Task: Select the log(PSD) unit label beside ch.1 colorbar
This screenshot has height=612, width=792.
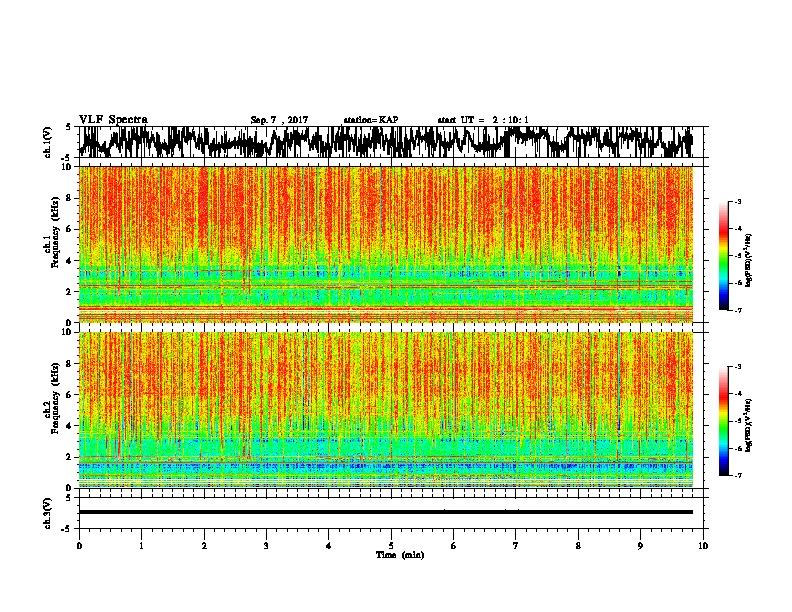Action: coord(749,260)
